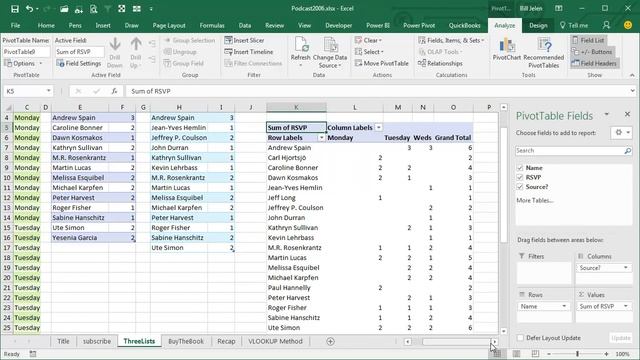
Task: Open the Name field dropdown in Rows
Action: (564, 306)
